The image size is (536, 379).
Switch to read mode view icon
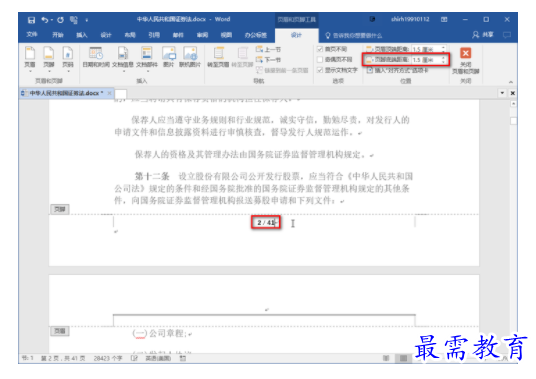[386, 358]
